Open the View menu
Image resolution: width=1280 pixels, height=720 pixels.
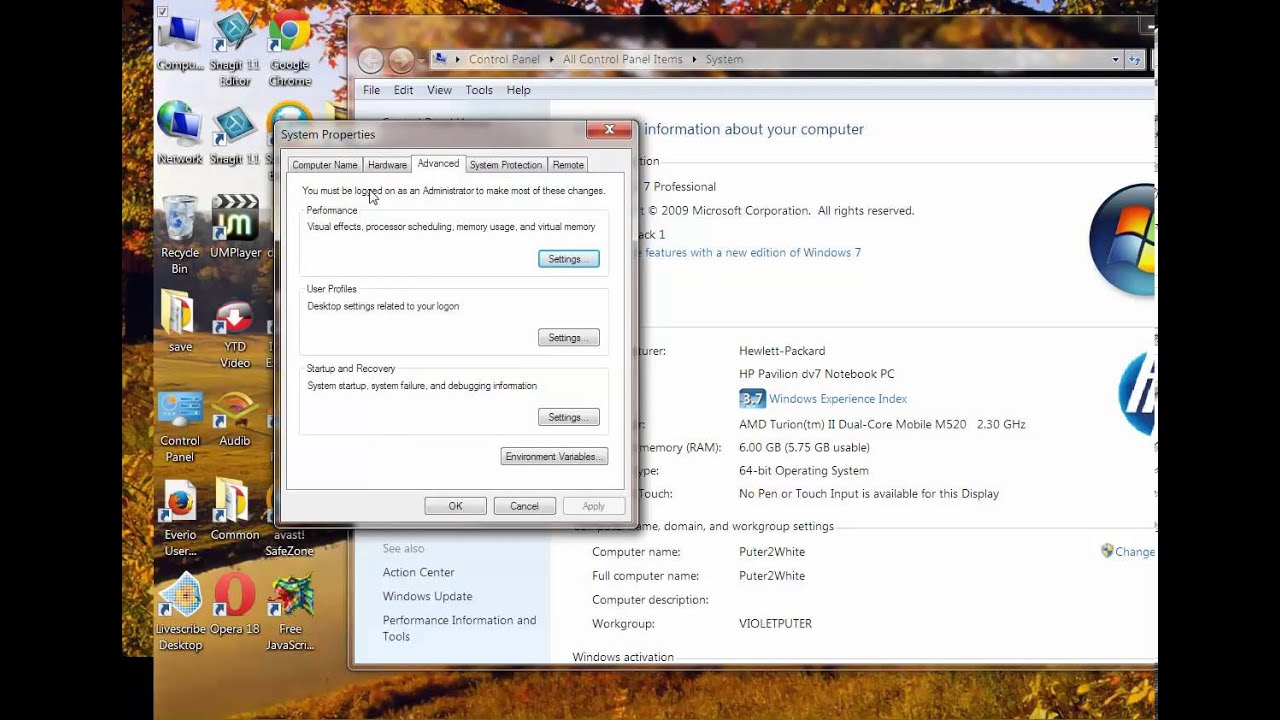pyautogui.click(x=439, y=90)
